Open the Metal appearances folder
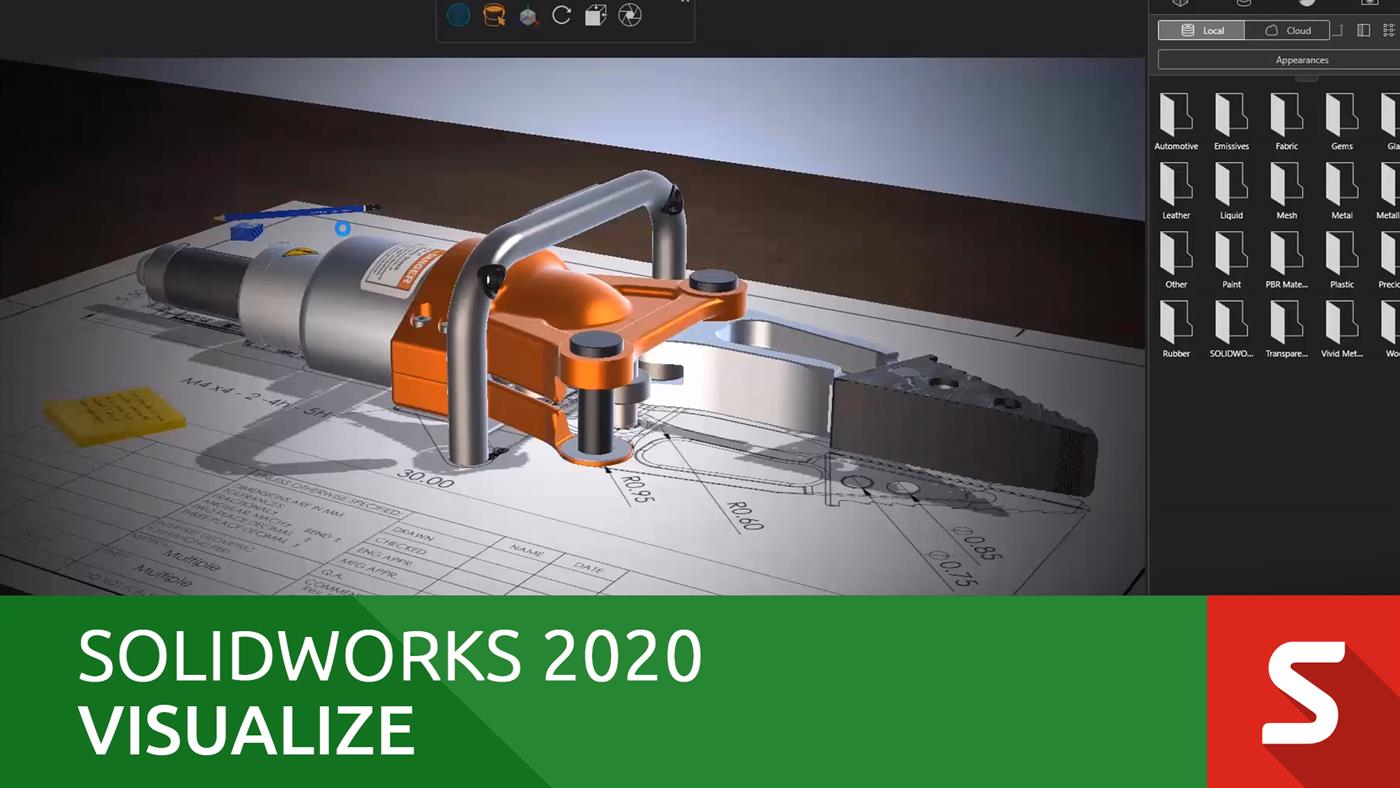 pos(1341,192)
